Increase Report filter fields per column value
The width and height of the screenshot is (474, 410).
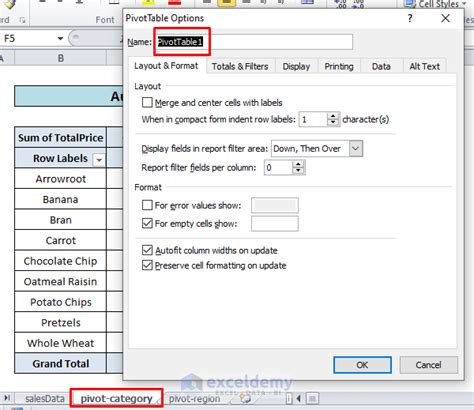[x=298, y=164]
